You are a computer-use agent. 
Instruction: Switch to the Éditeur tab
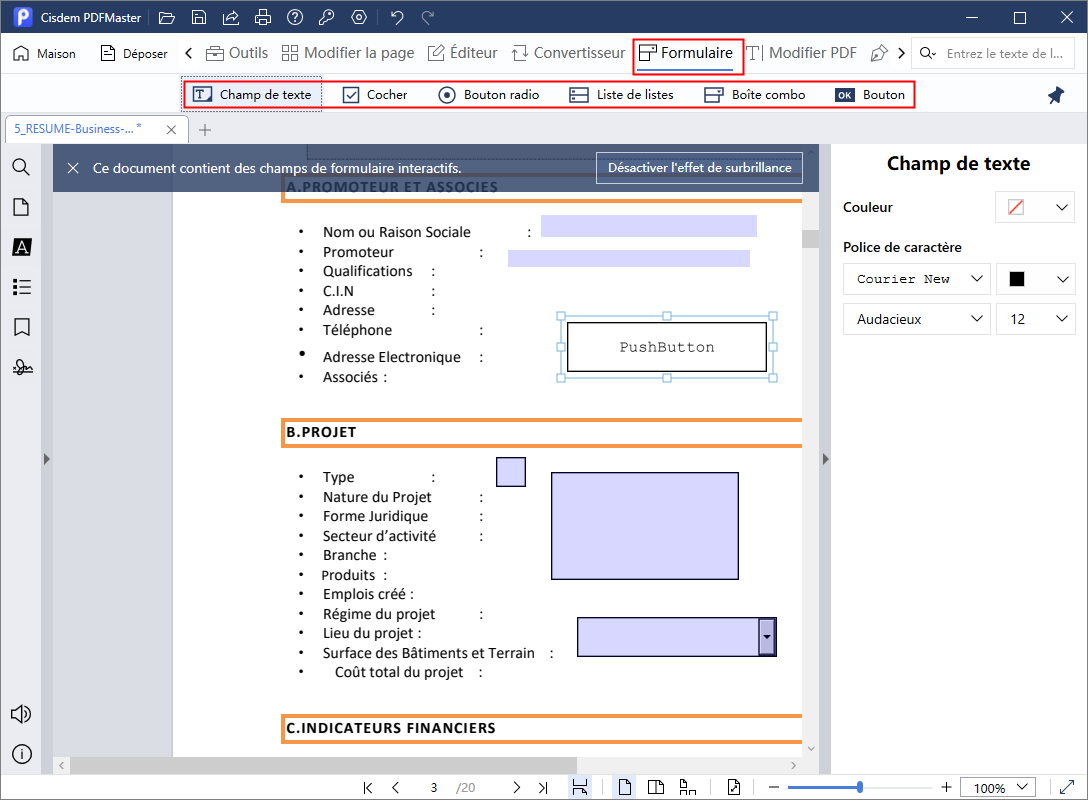(462, 53)
